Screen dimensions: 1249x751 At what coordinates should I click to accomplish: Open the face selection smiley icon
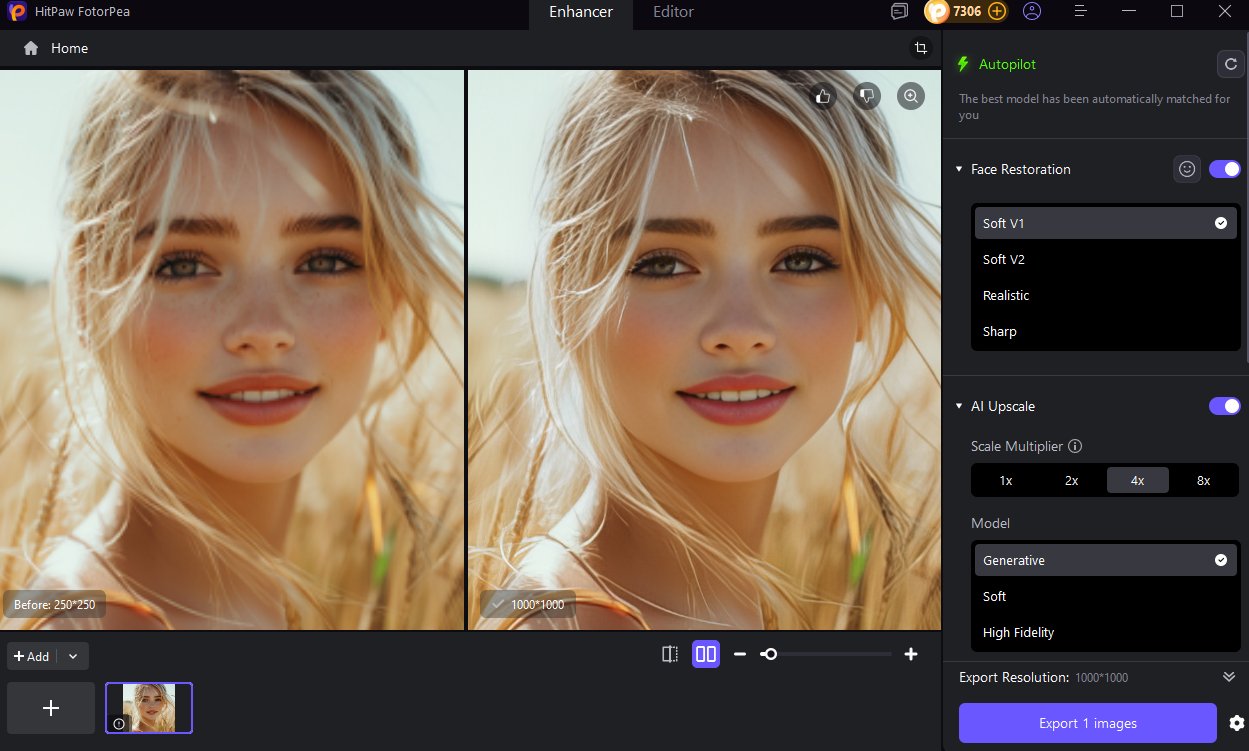pyautogui.click(x=1187, y=169)
